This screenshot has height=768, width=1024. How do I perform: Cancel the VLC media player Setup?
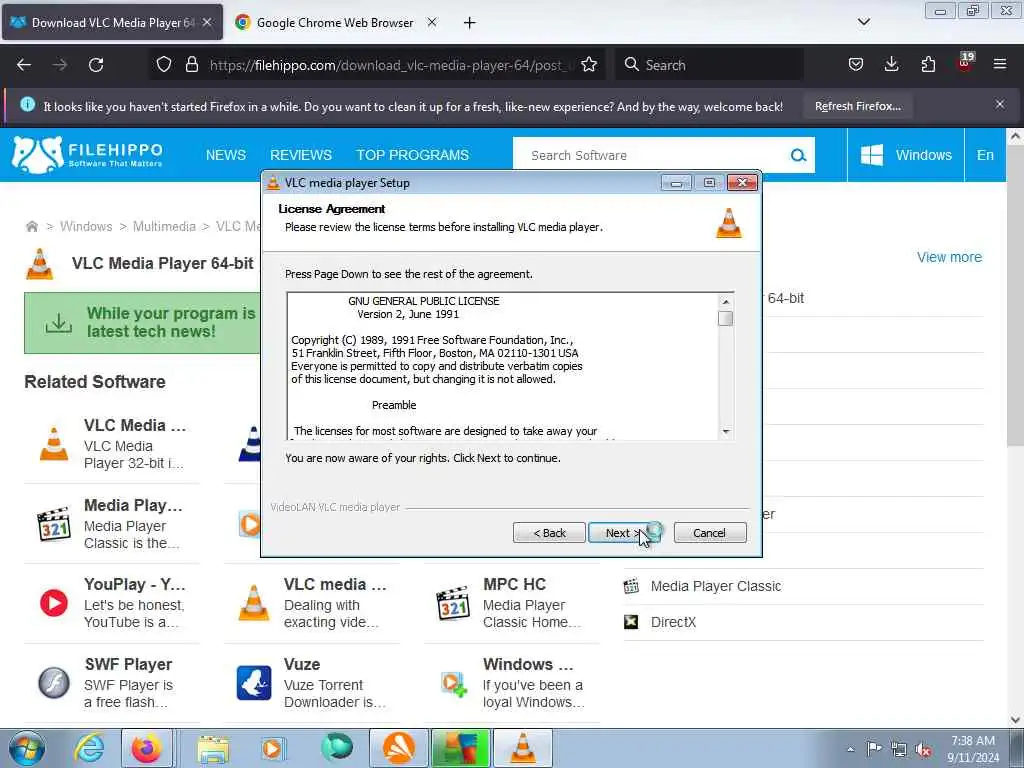point(709,533)
